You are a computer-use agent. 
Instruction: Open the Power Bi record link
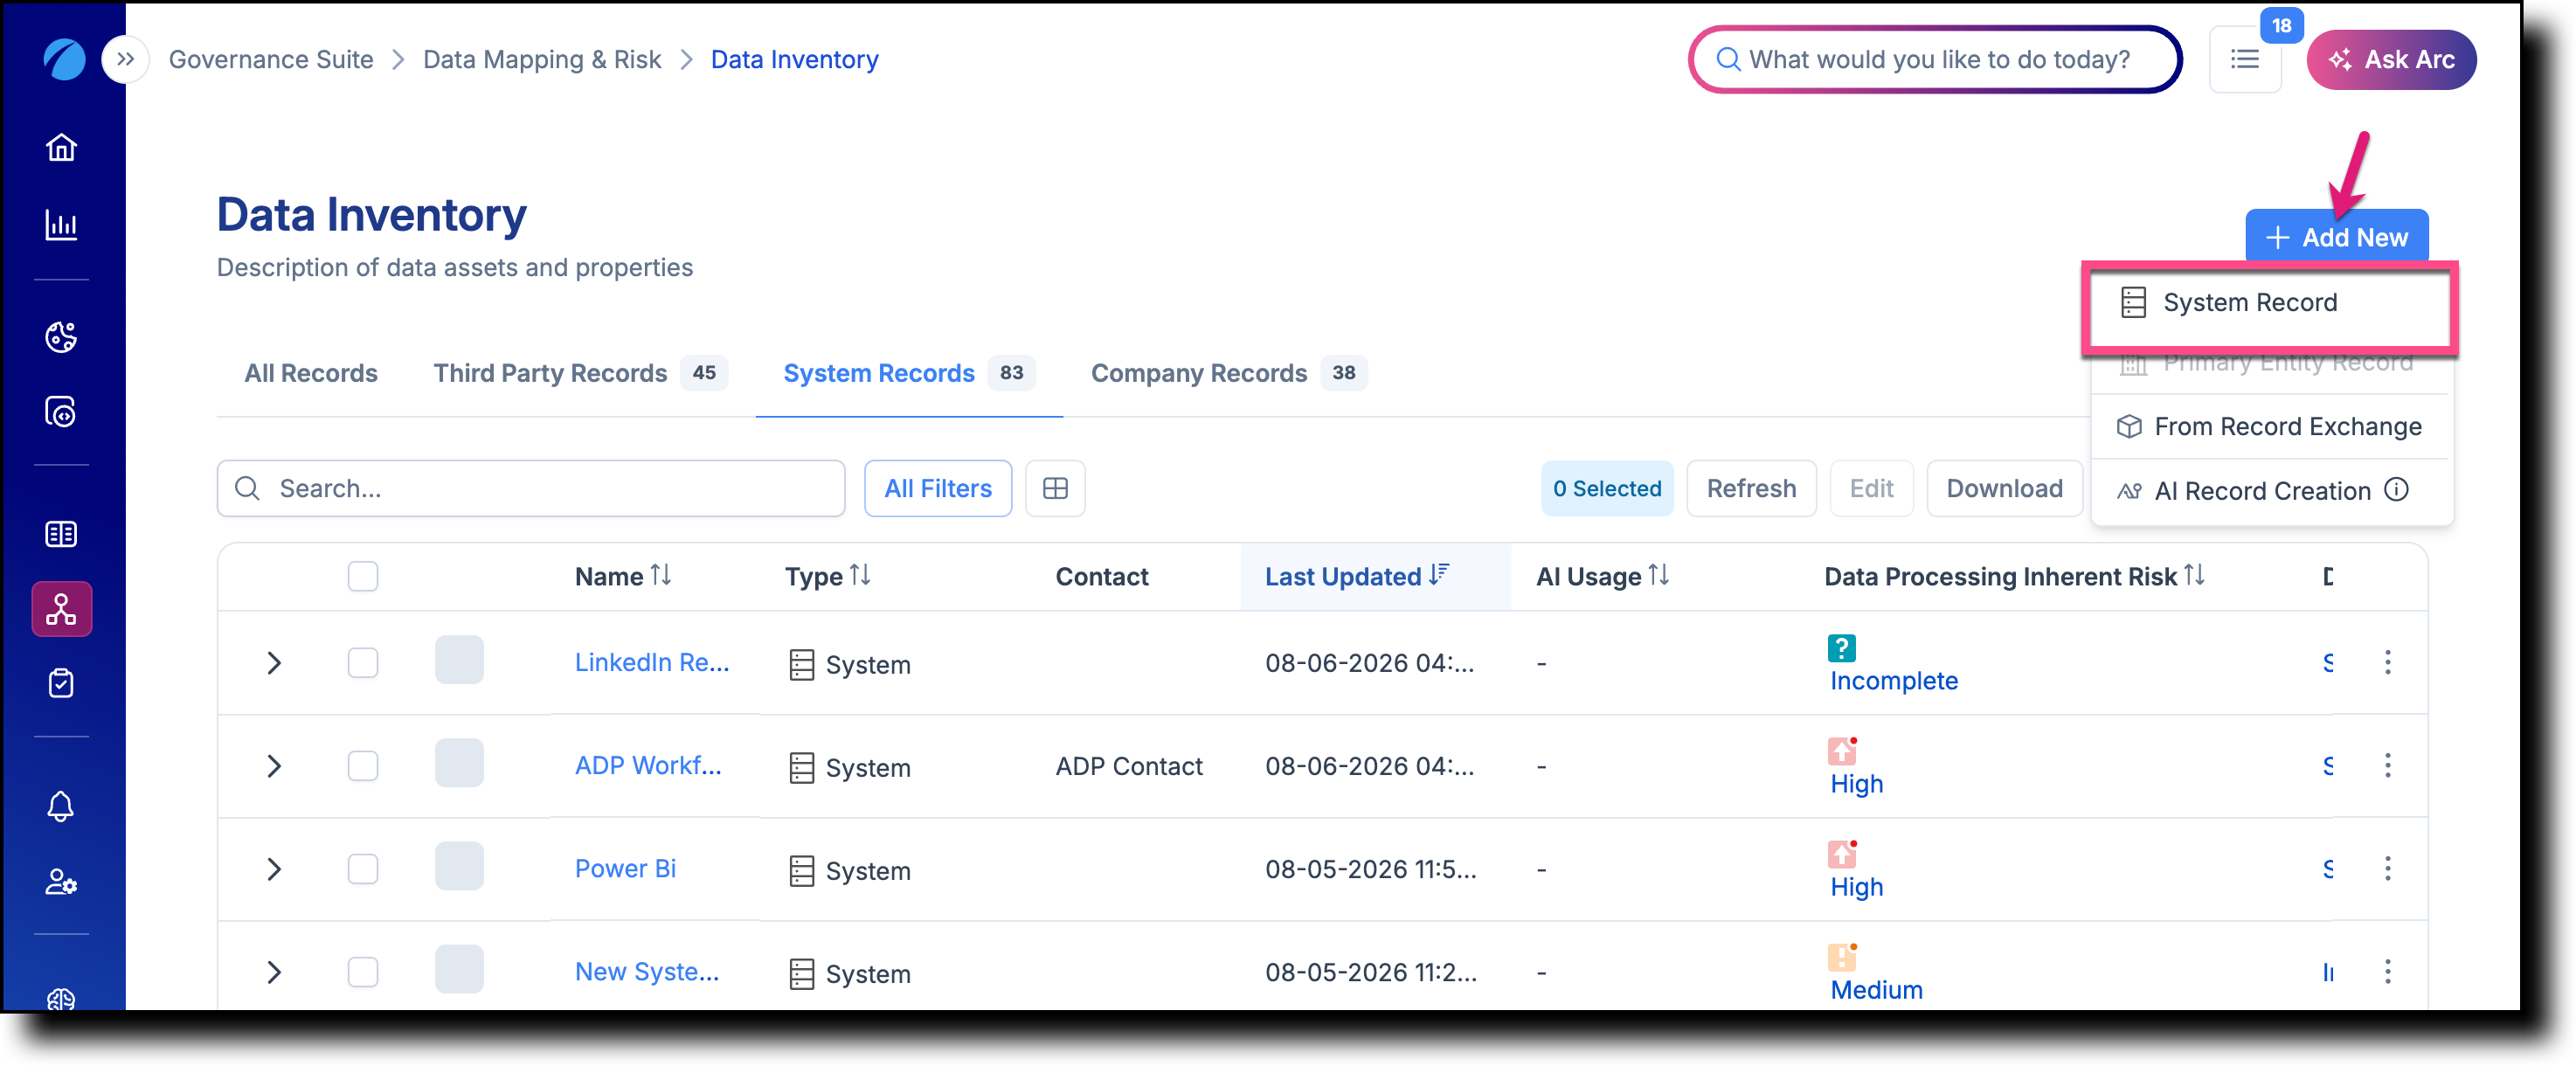[x=625, y=868]
